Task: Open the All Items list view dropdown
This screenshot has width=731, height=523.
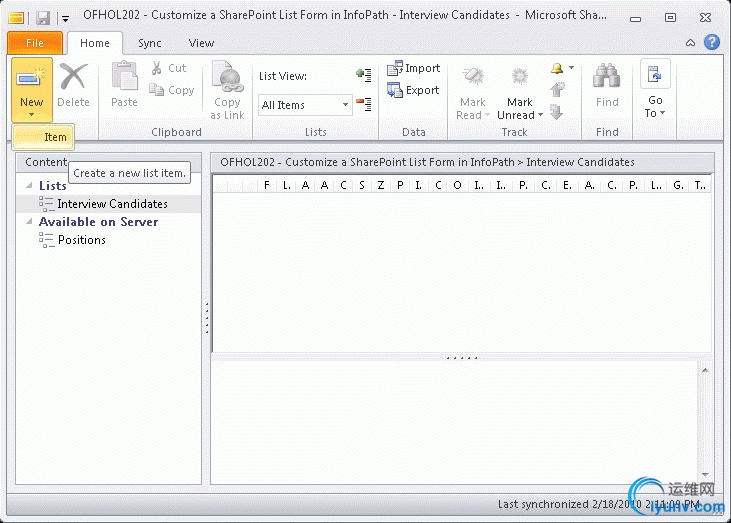Action: tap(345, 104)
